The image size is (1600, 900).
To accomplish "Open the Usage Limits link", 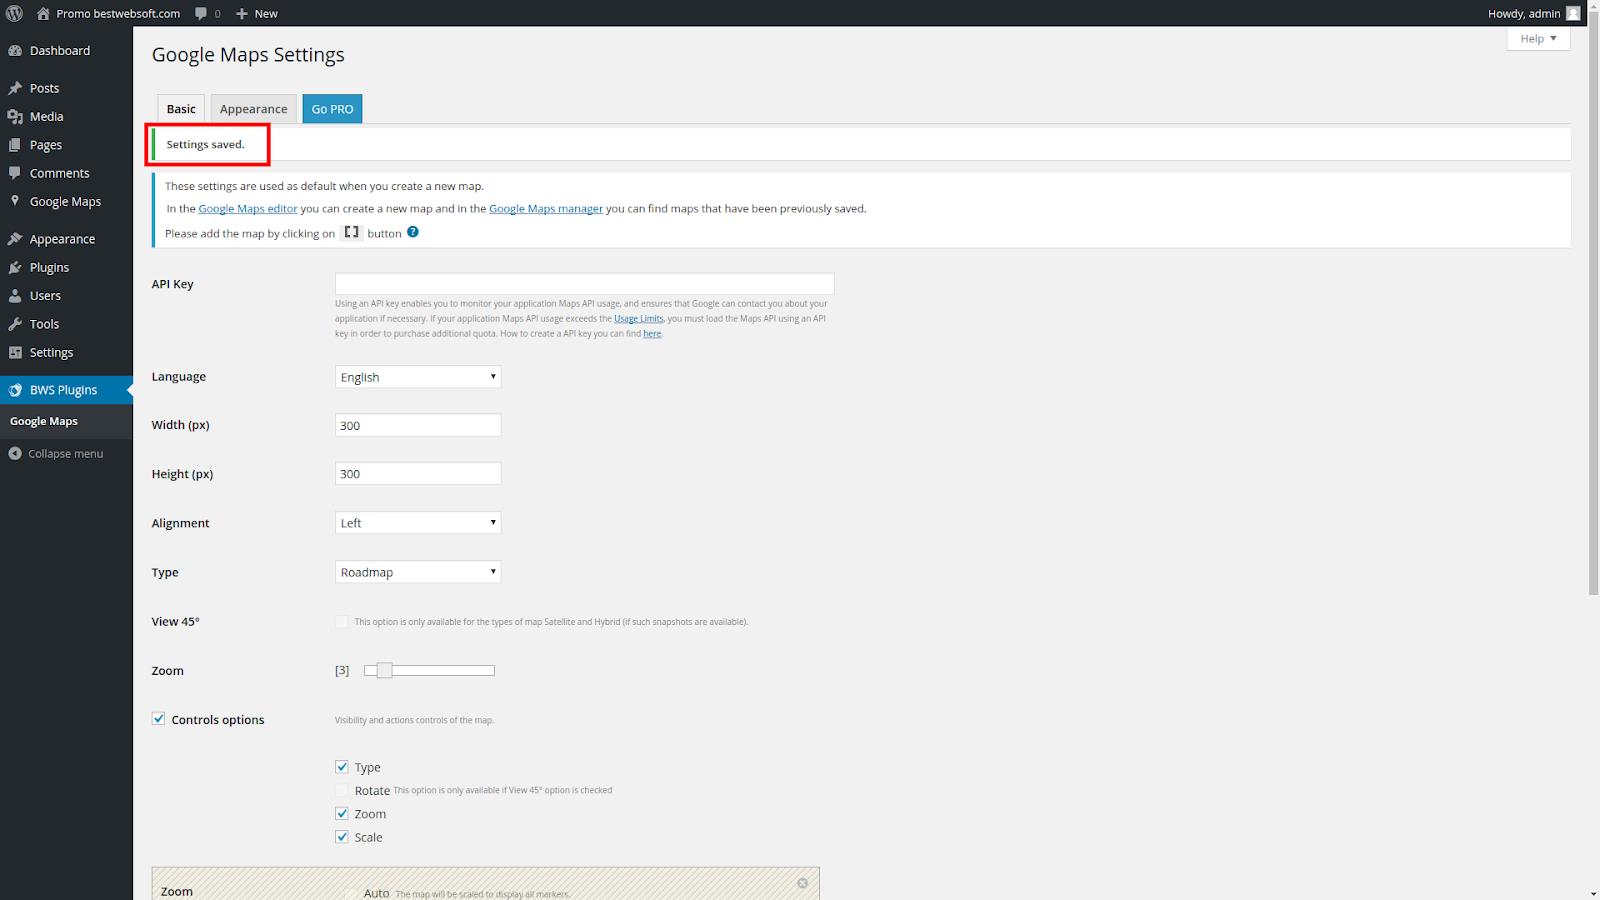I will (639, 319).
